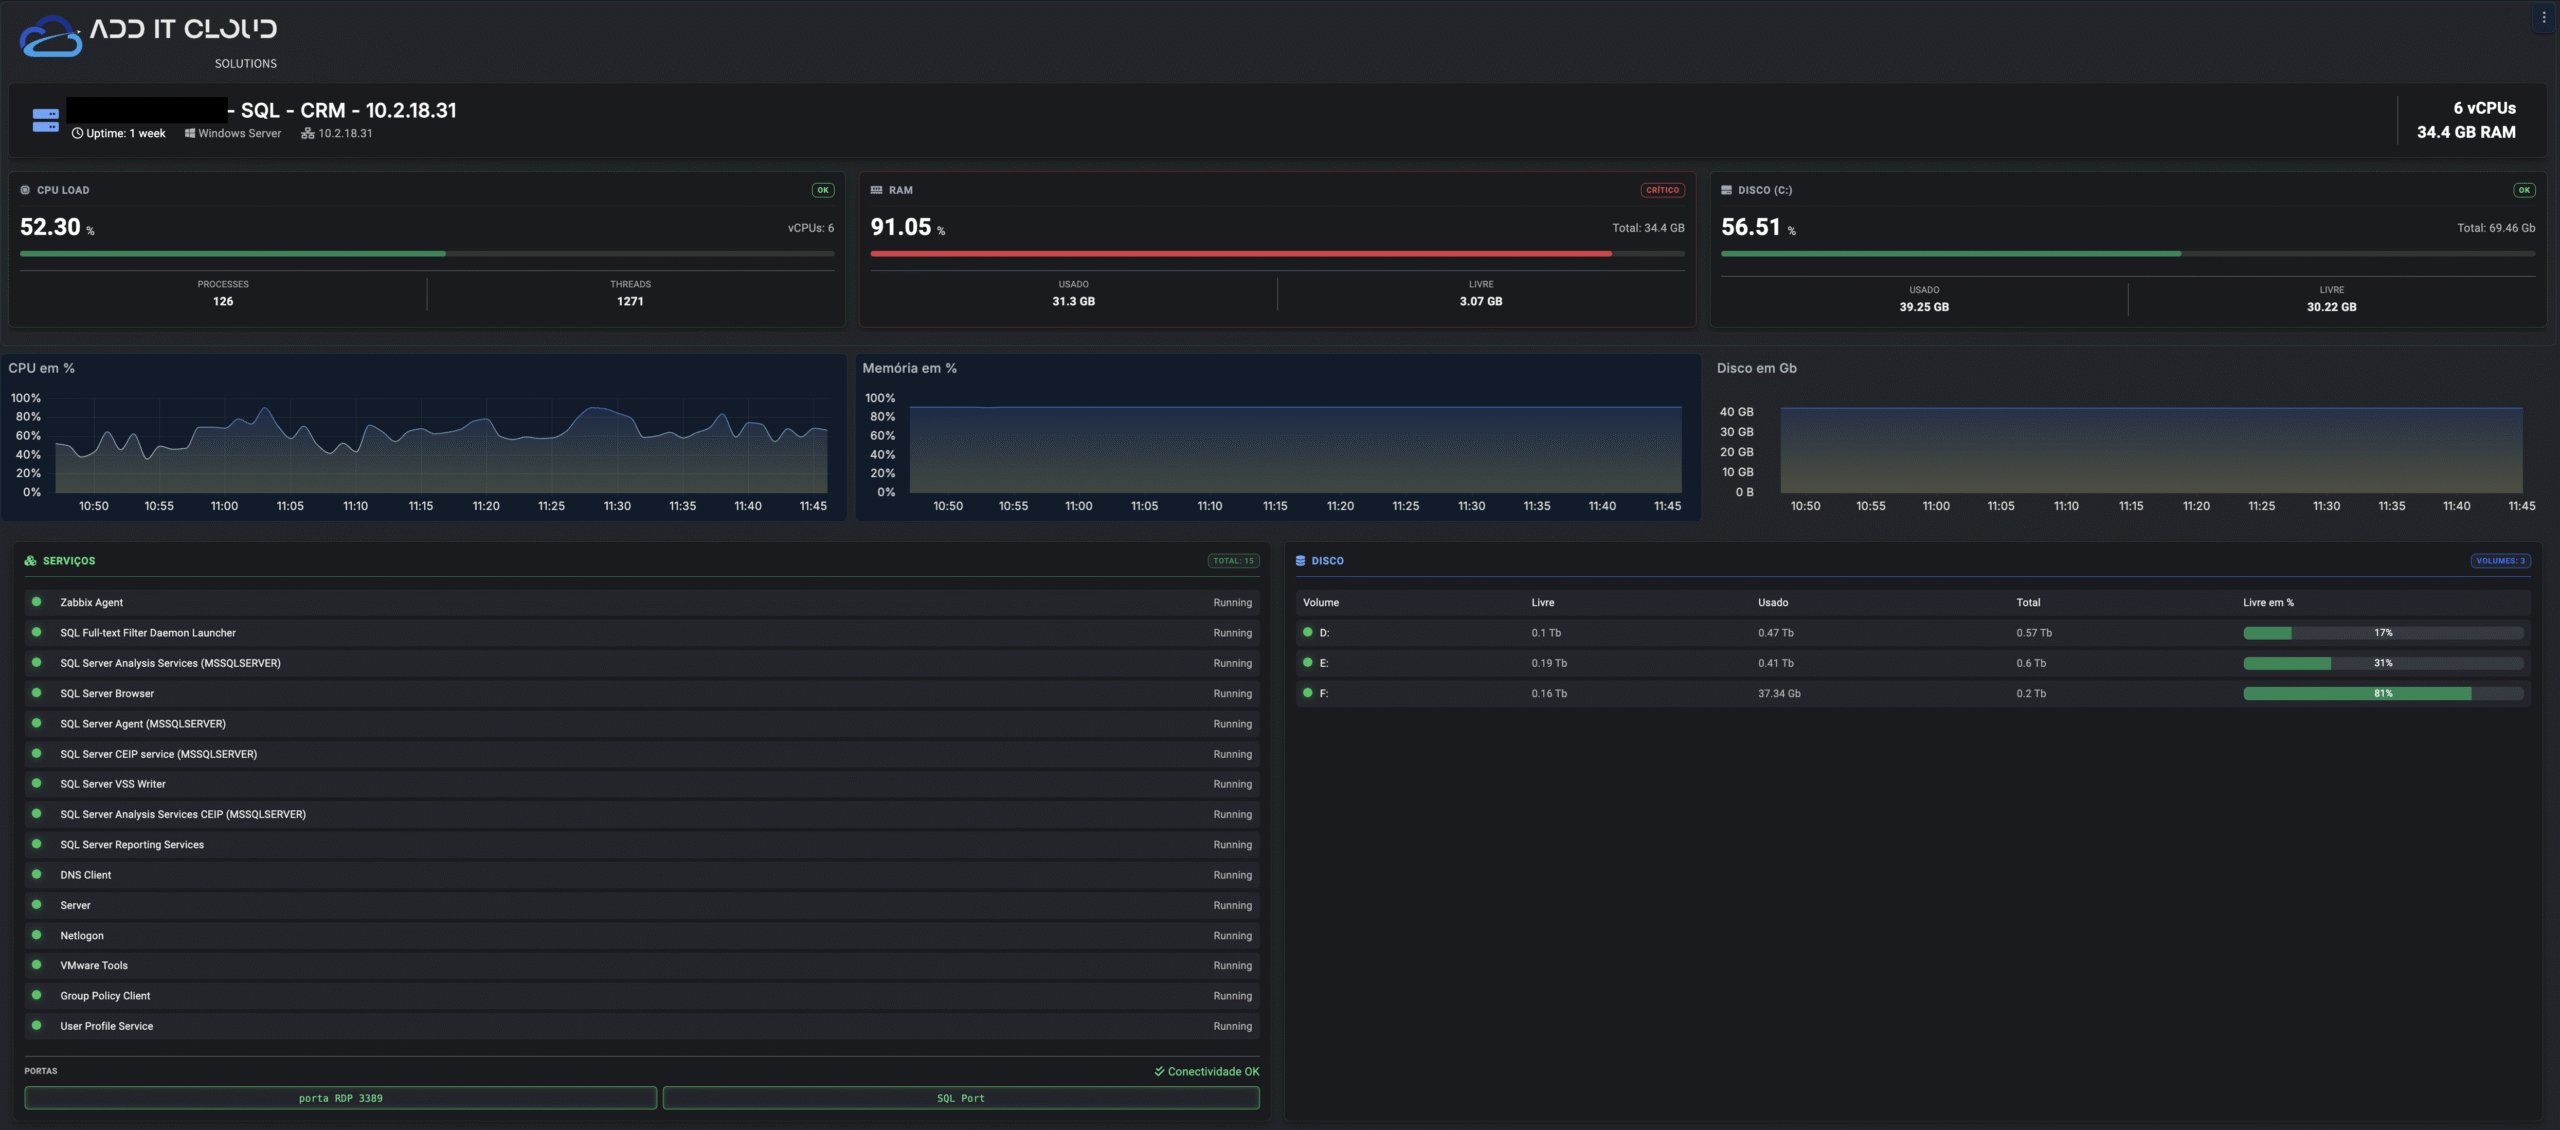Viewport: 2560px width, 1130px height.
Task: Click the CPU LOAD chip icon
Action: (25, 190)
